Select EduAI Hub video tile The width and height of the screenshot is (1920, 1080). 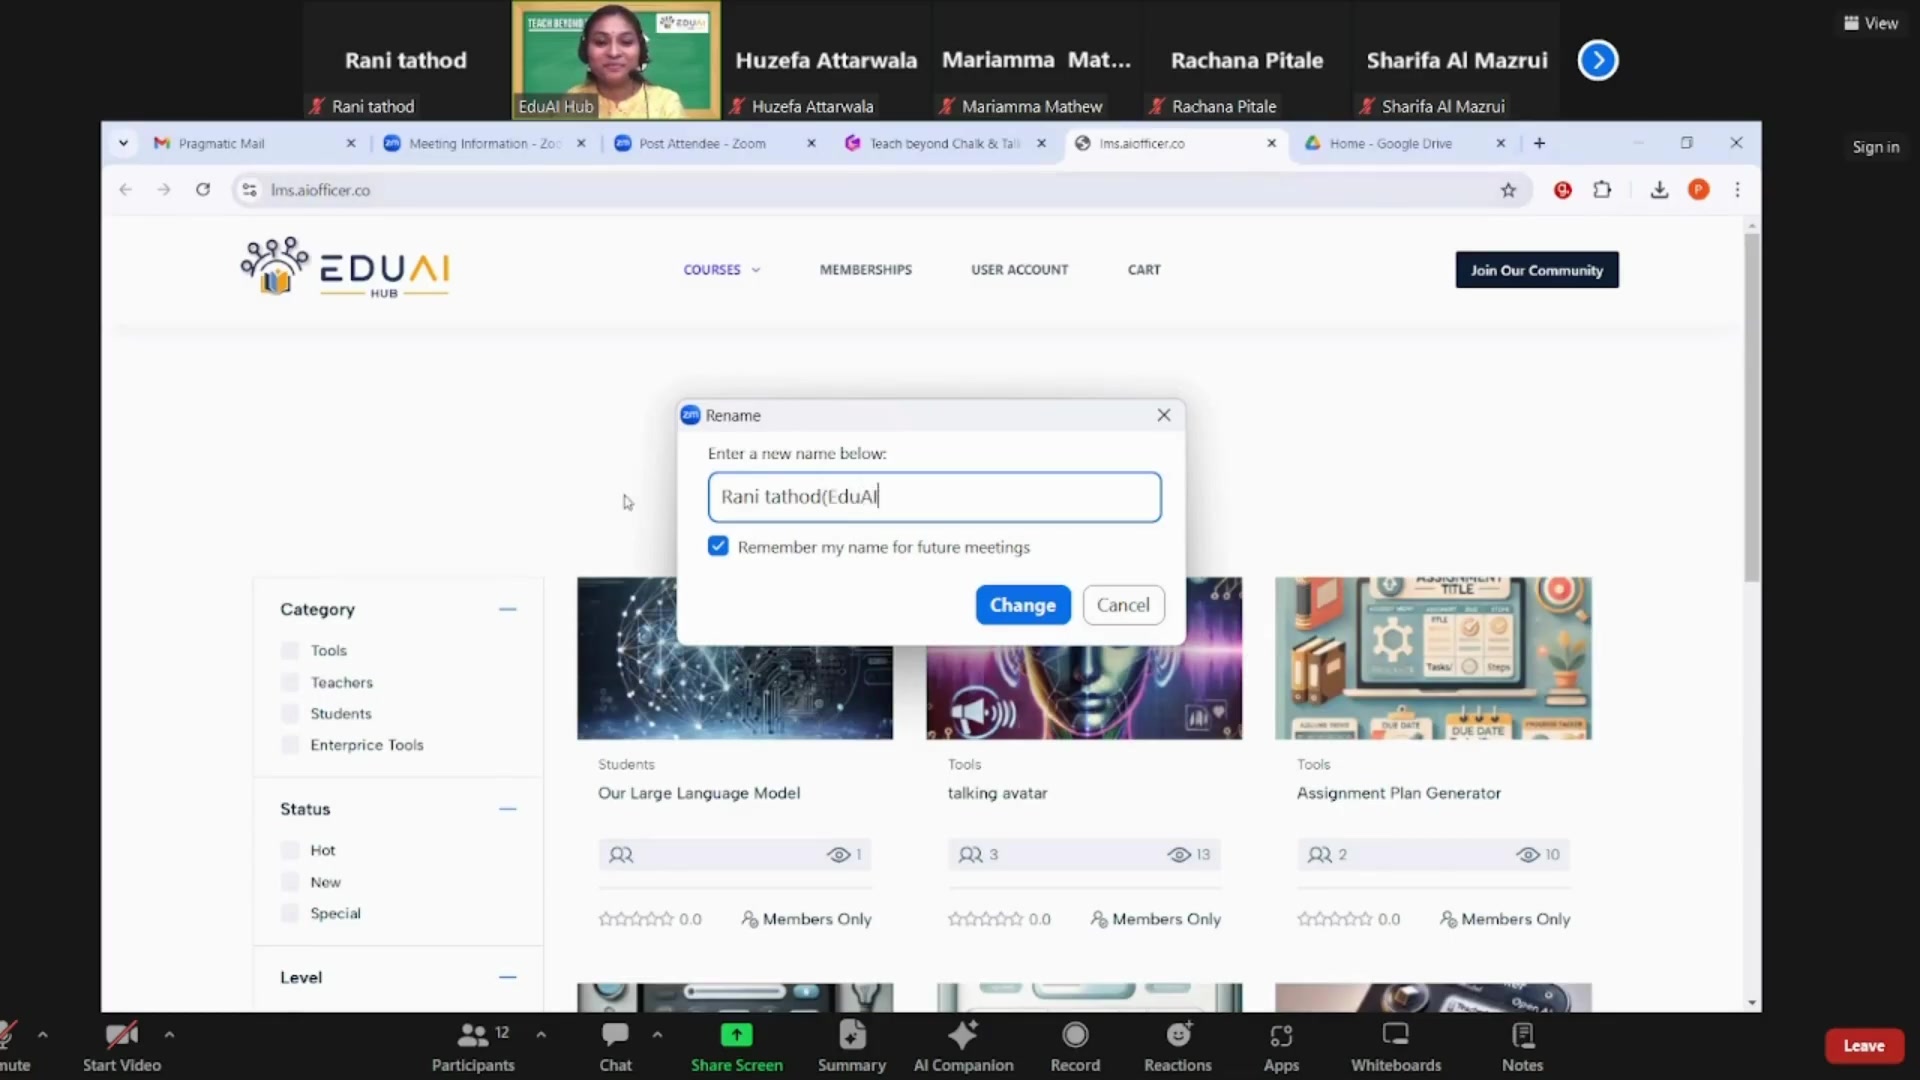click(x=616, y=60)
